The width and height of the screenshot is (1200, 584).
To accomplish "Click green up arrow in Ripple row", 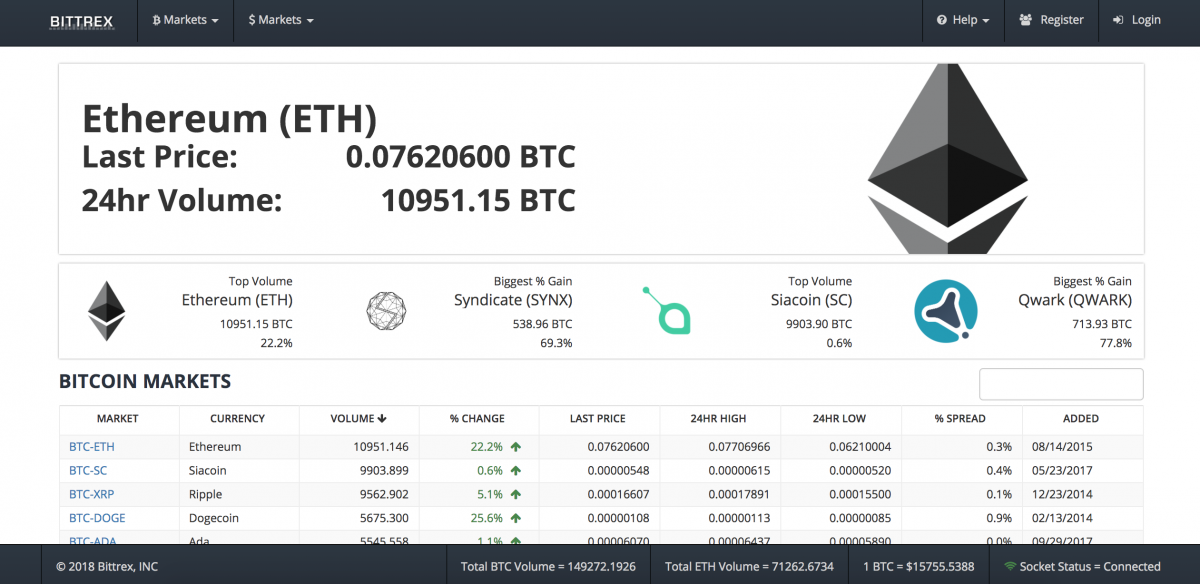I will [516, 495].
